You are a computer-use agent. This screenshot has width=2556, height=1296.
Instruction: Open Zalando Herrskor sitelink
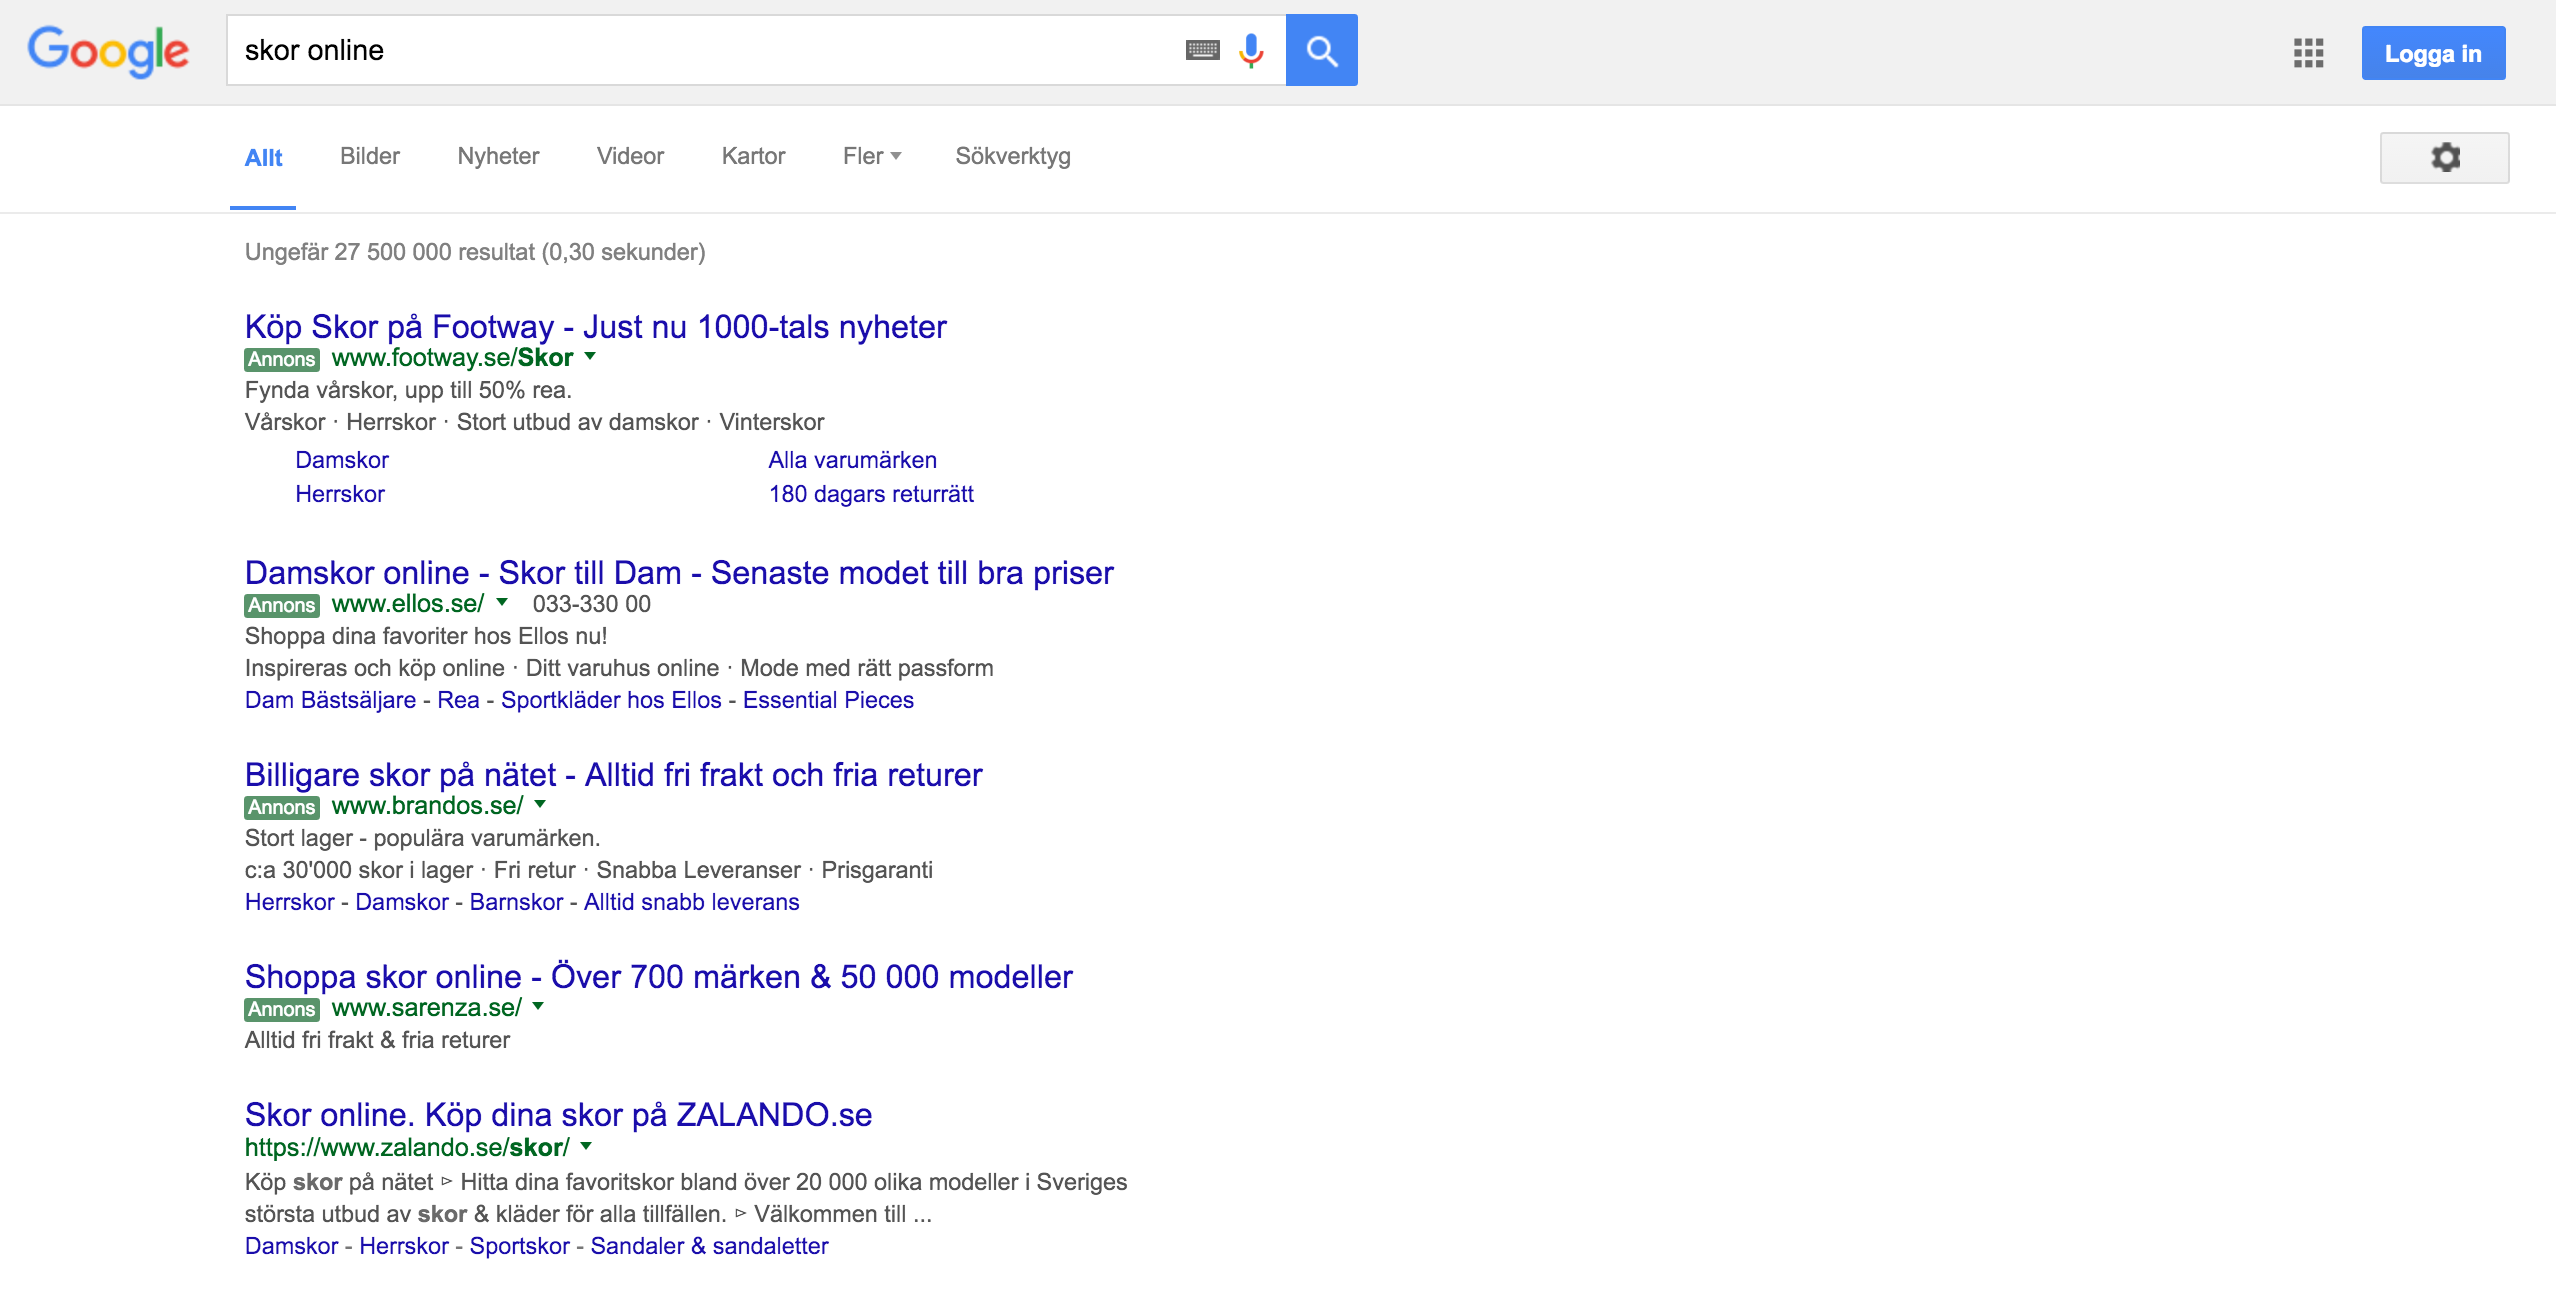404,1246
